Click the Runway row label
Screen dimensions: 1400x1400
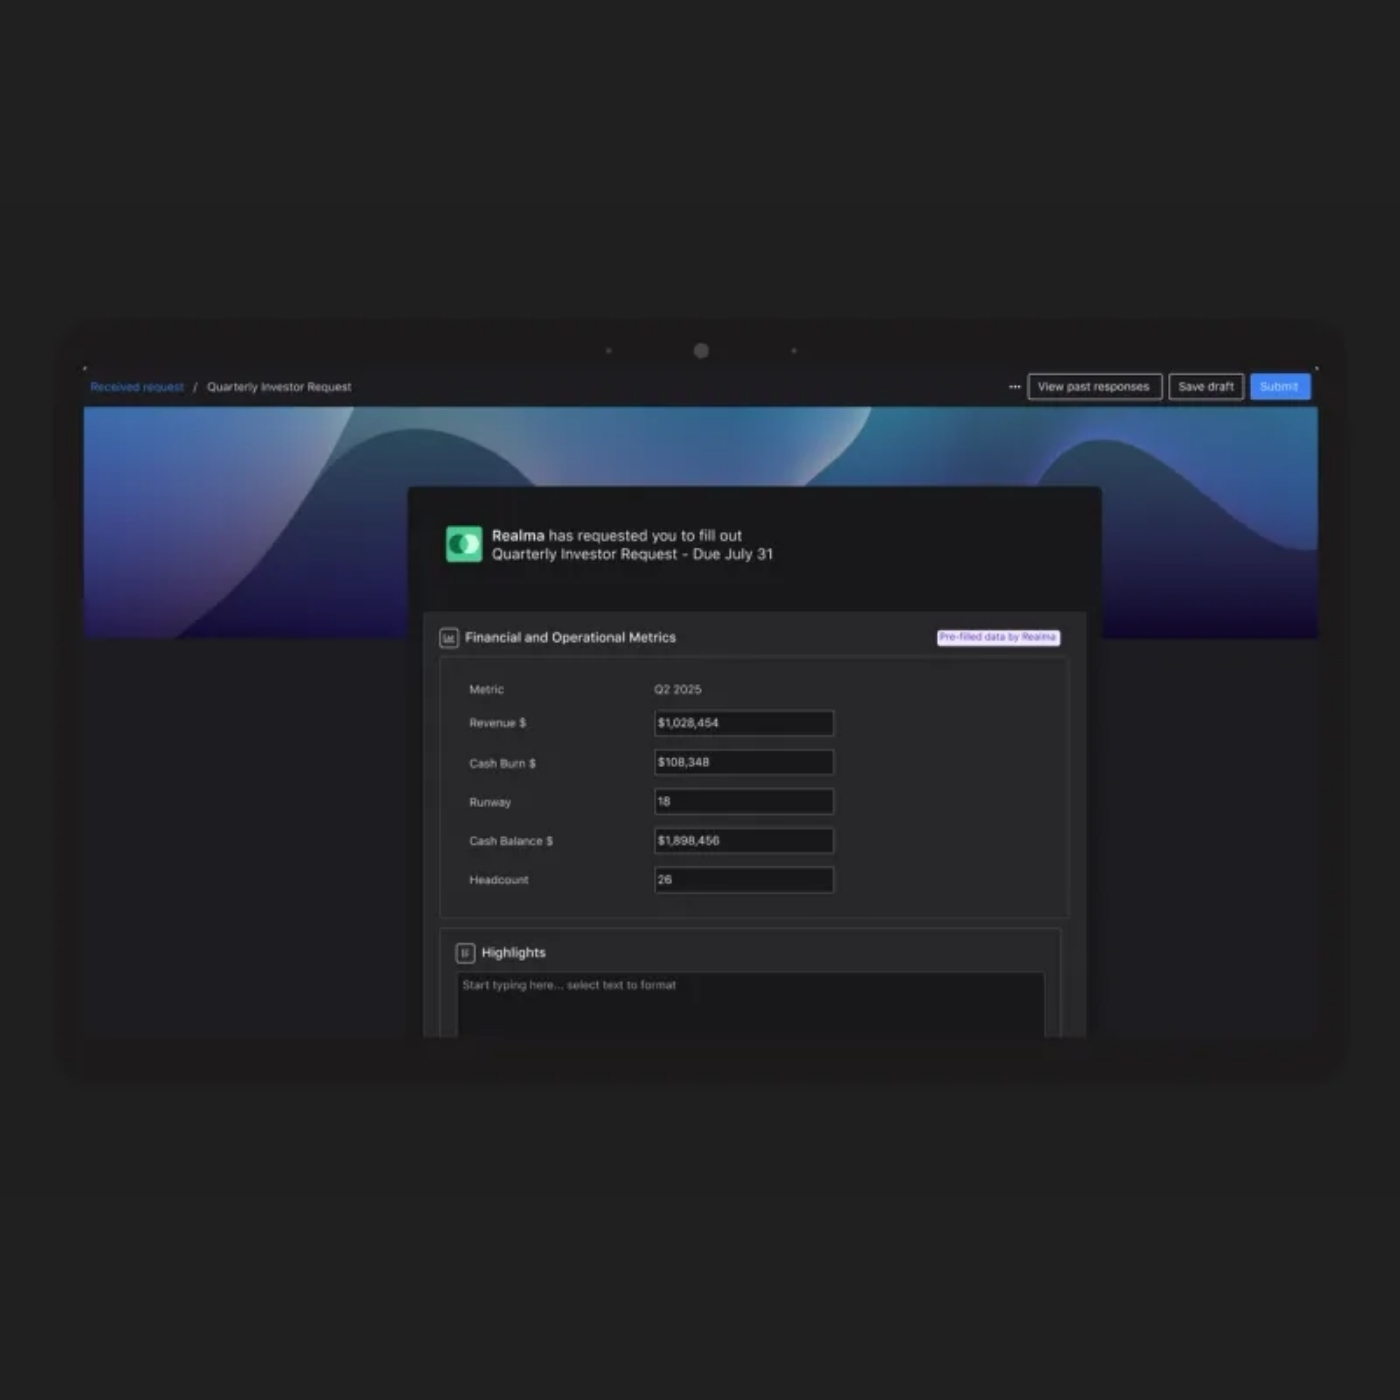490,802
